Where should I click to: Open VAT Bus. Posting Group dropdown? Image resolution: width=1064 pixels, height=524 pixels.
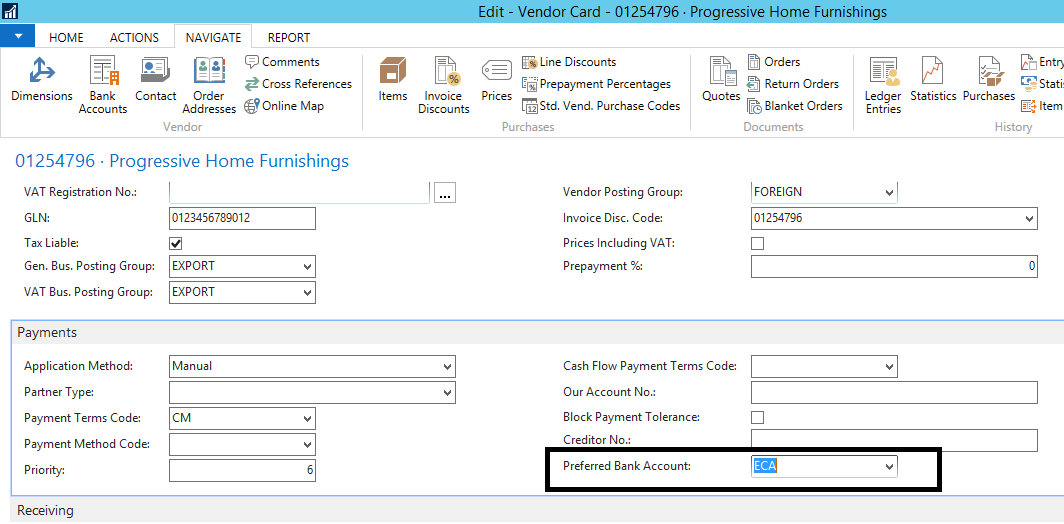coord(308,293)
